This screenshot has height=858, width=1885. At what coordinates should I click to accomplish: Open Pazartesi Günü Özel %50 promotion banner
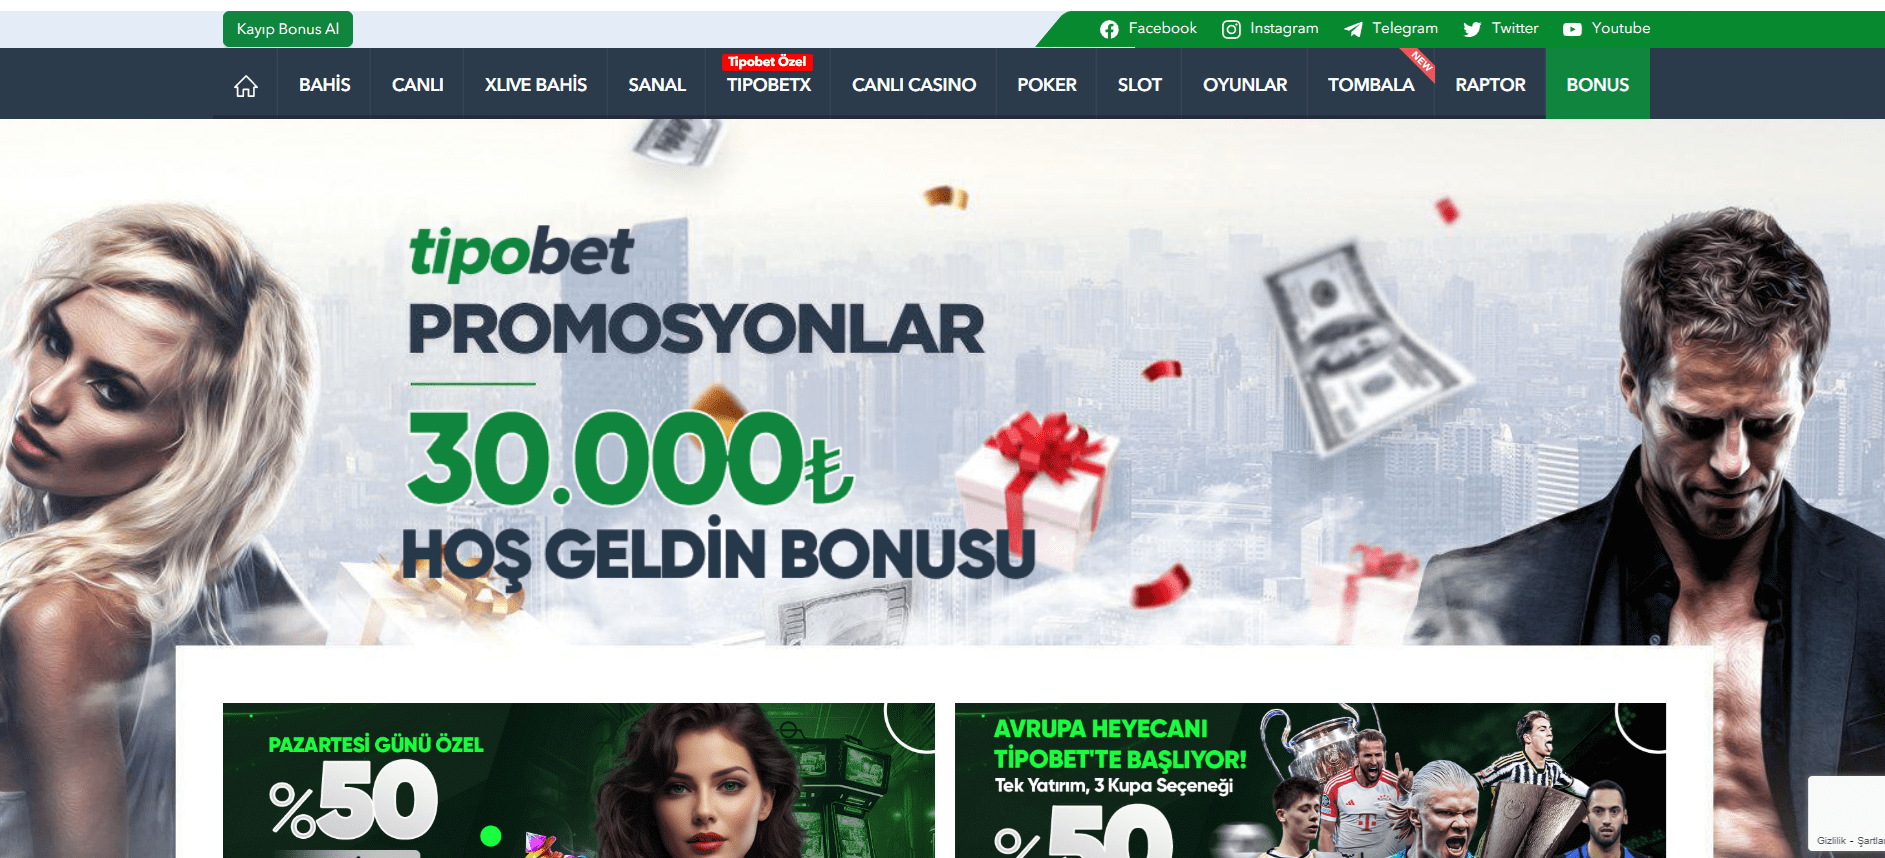pyautogui.click(x=578, y=780)
